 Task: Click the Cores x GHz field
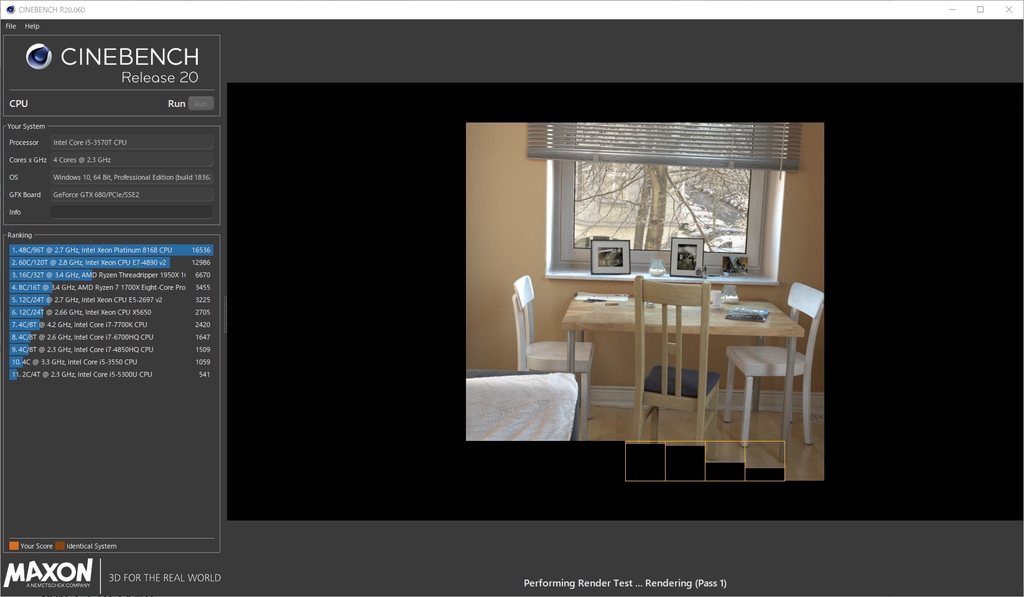[131, 159]
